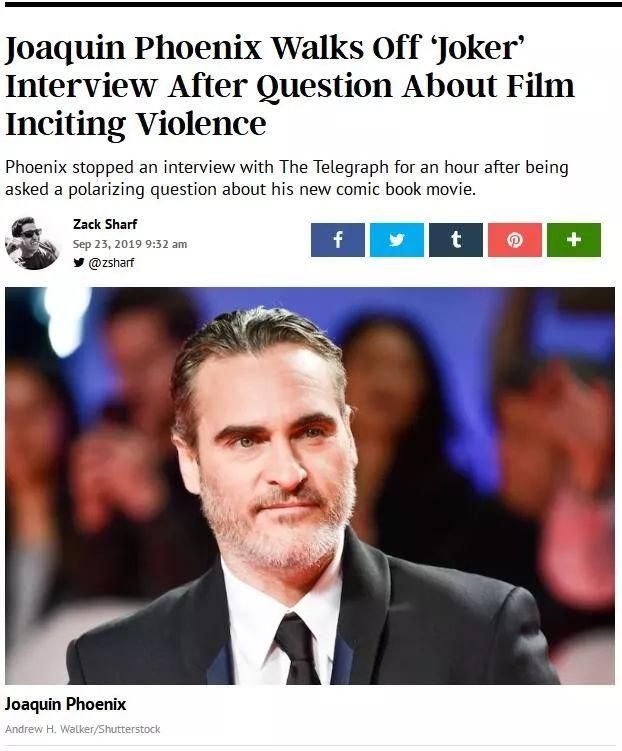Open Zack Sharf author page

pos(105,224)
